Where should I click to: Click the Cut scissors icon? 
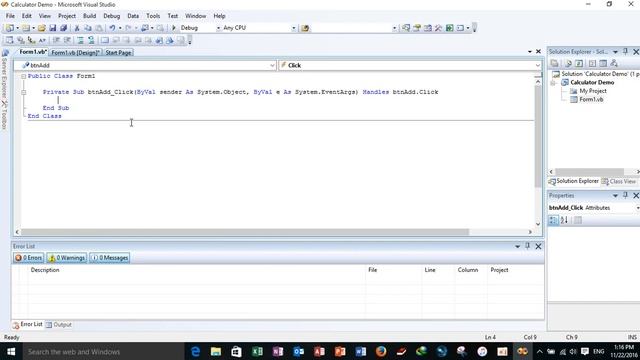77,28
